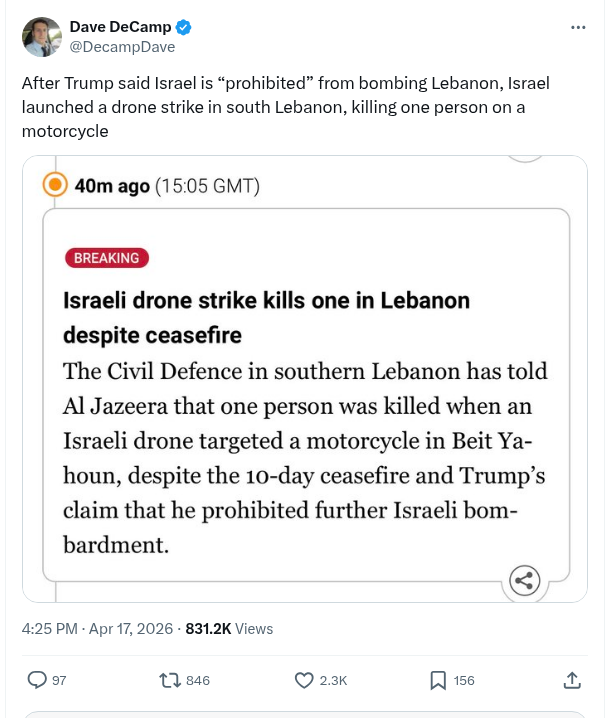Open Dave DeCamp's profile picture

click(41, 36)
